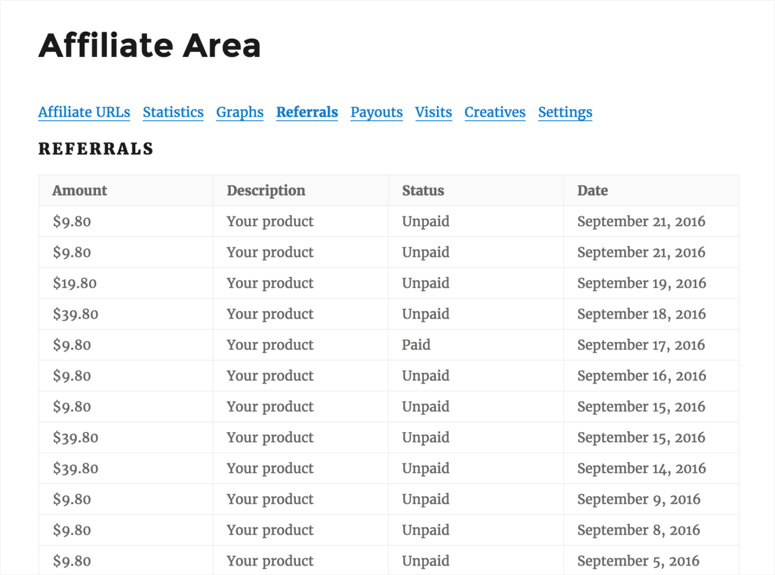Select the Referrals tab
Viewport: 775px width, 575px height.
click(x=307, y=112)
